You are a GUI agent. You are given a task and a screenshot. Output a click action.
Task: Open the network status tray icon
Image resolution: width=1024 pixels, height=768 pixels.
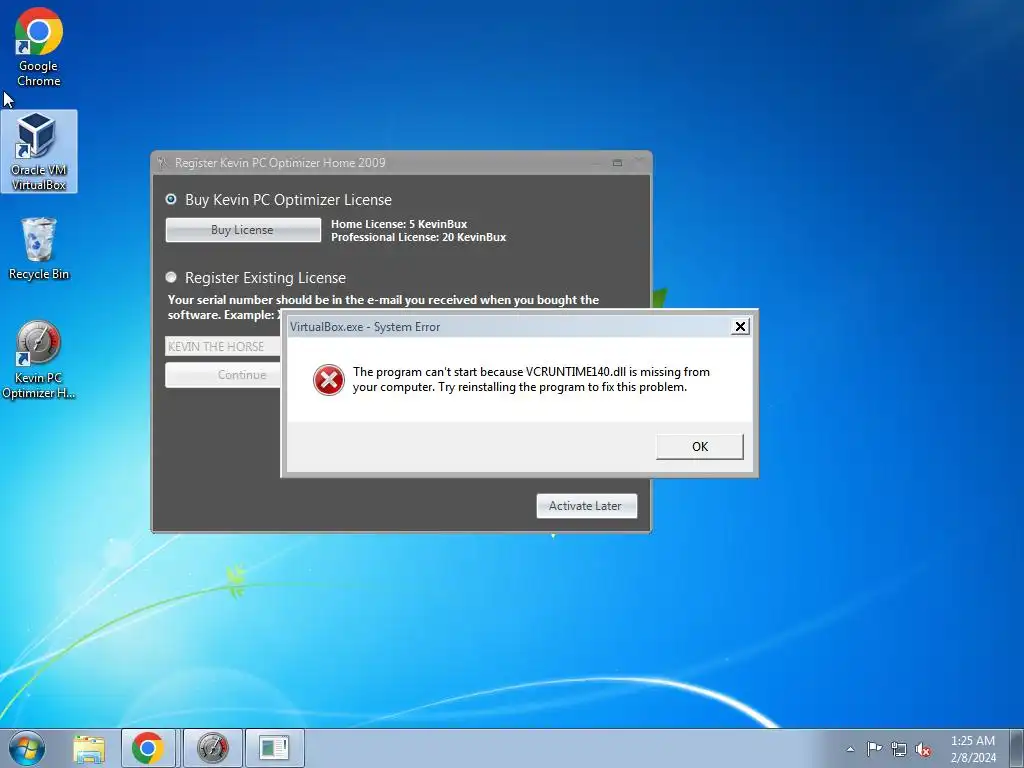click(x=899, y=749)
